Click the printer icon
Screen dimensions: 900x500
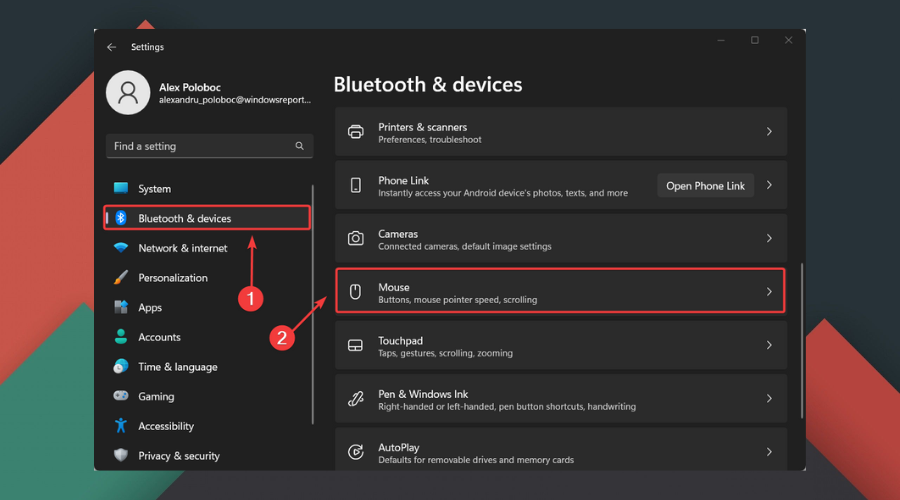355,131
